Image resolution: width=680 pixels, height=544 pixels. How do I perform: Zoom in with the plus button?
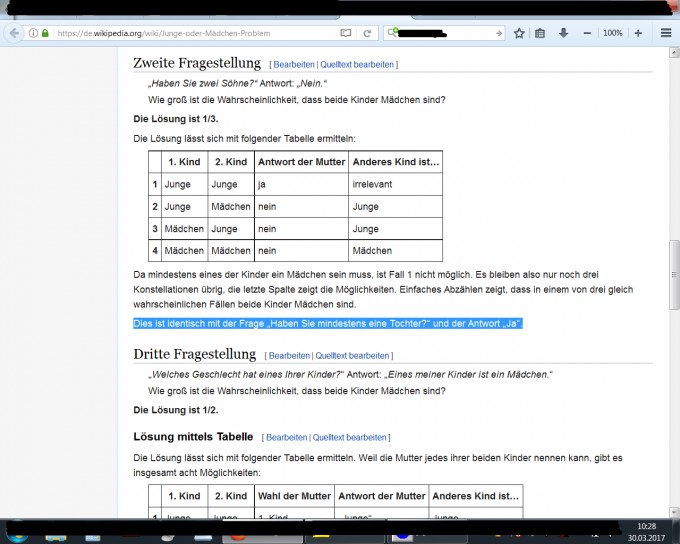[x=638, y=33]
